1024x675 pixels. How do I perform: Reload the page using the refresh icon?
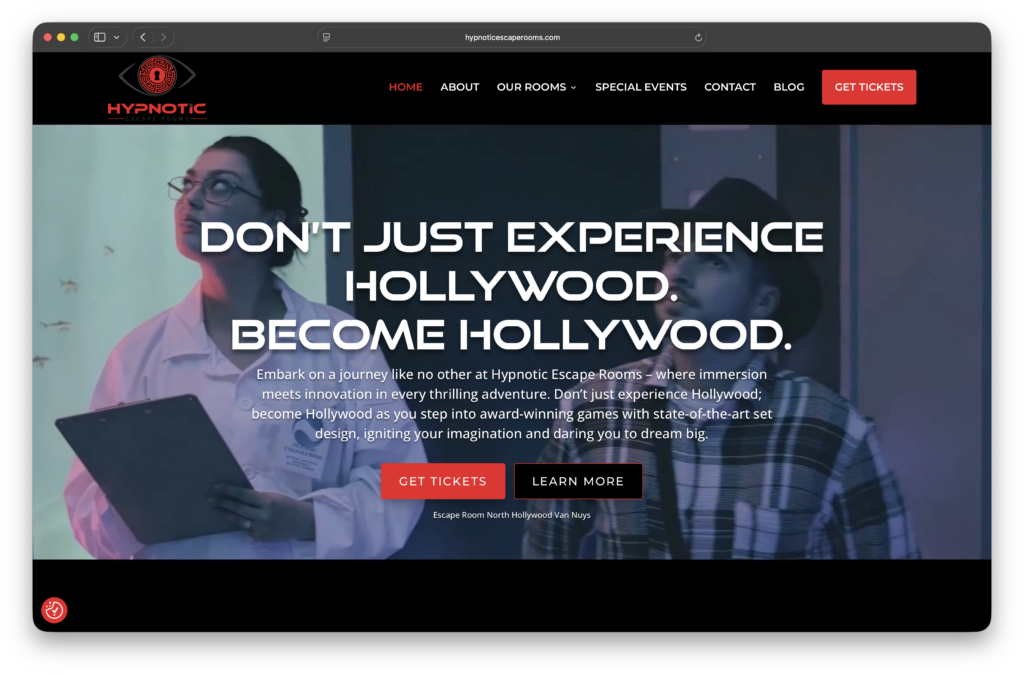click(698, 37)
